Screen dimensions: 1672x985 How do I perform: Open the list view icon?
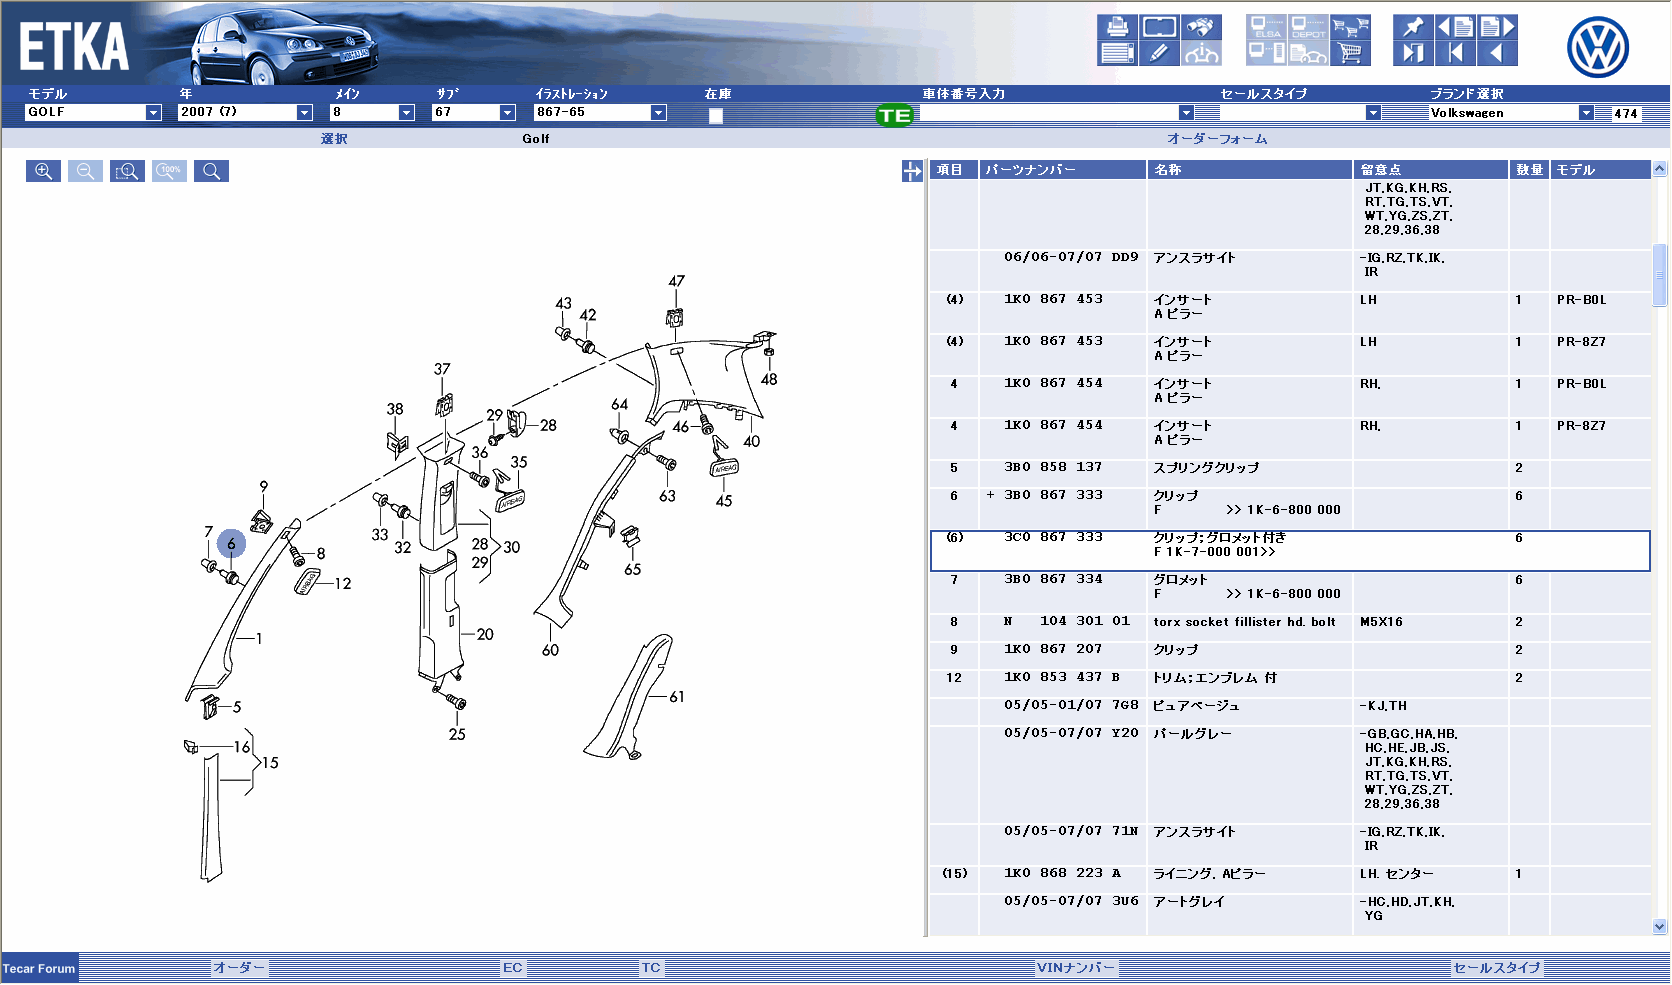(1117, 53)
